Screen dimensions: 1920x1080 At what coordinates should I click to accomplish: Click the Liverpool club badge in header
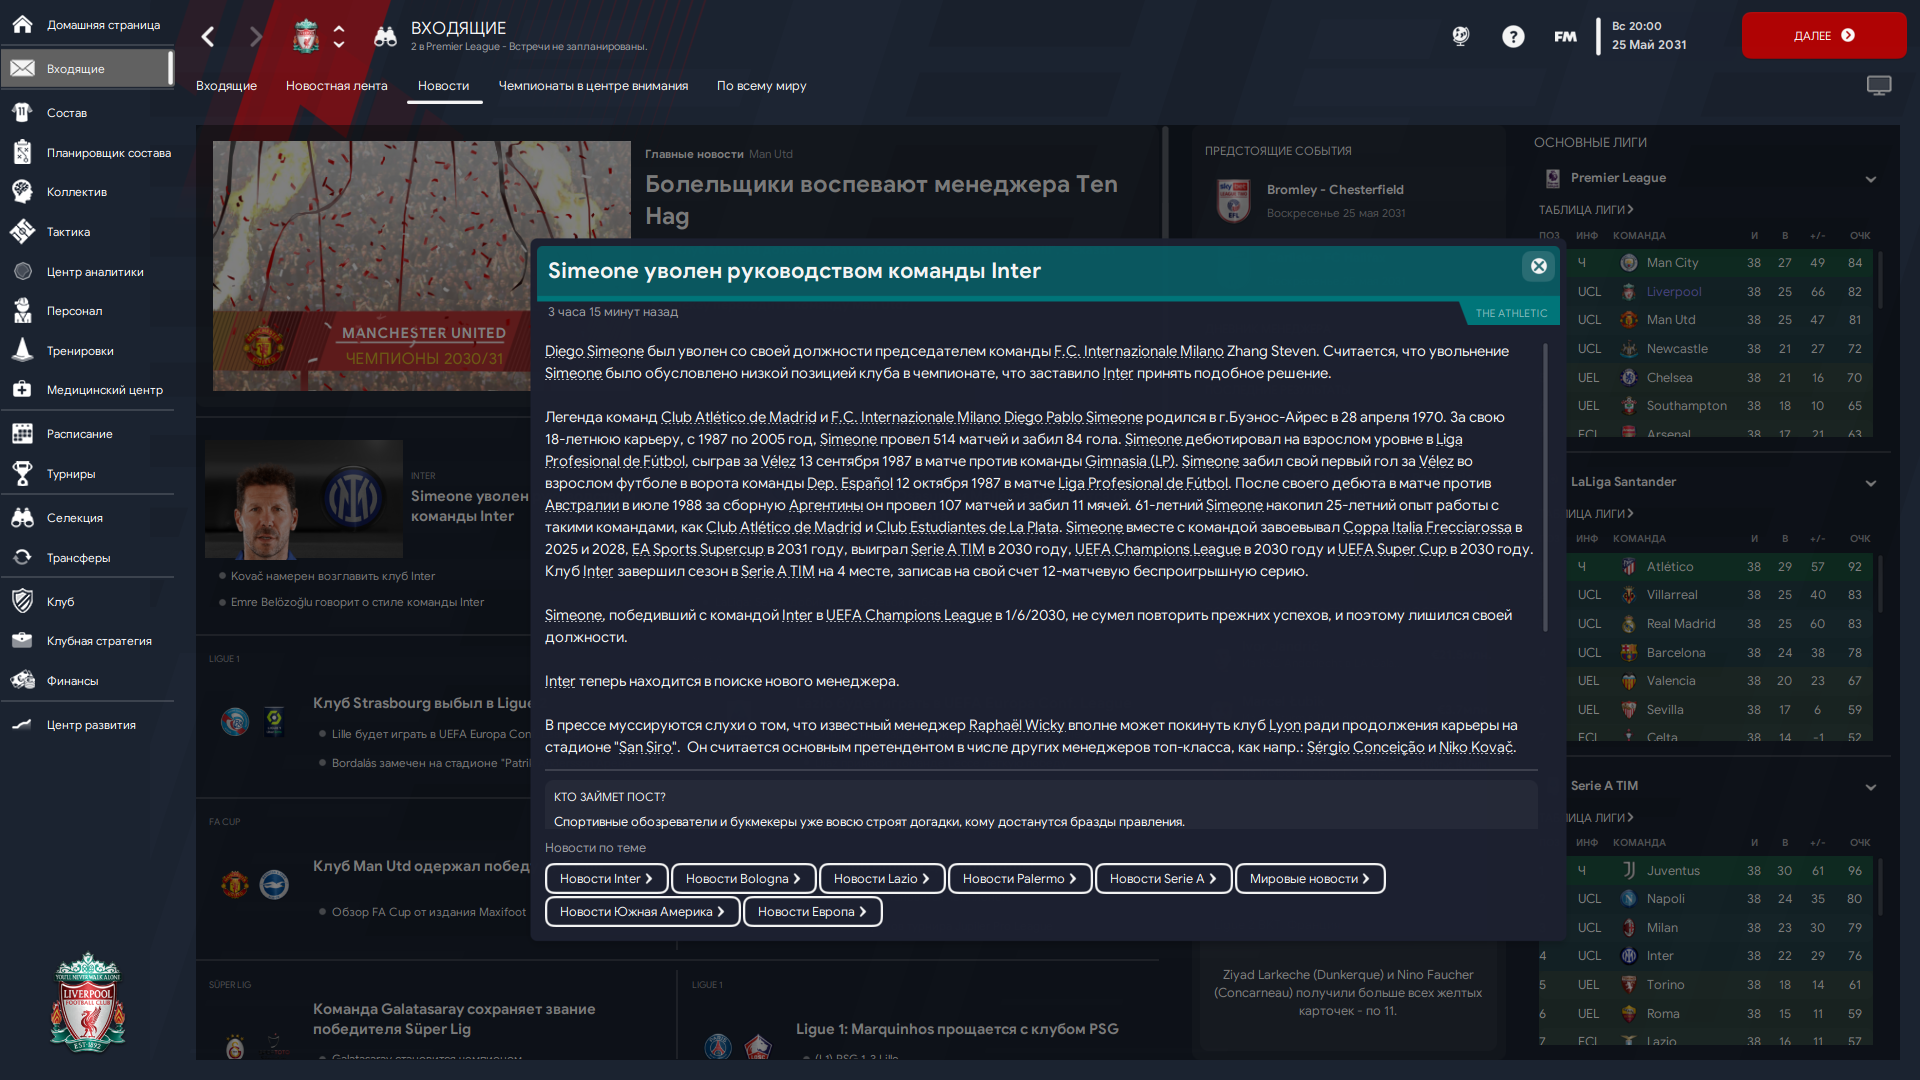point(306,37)
